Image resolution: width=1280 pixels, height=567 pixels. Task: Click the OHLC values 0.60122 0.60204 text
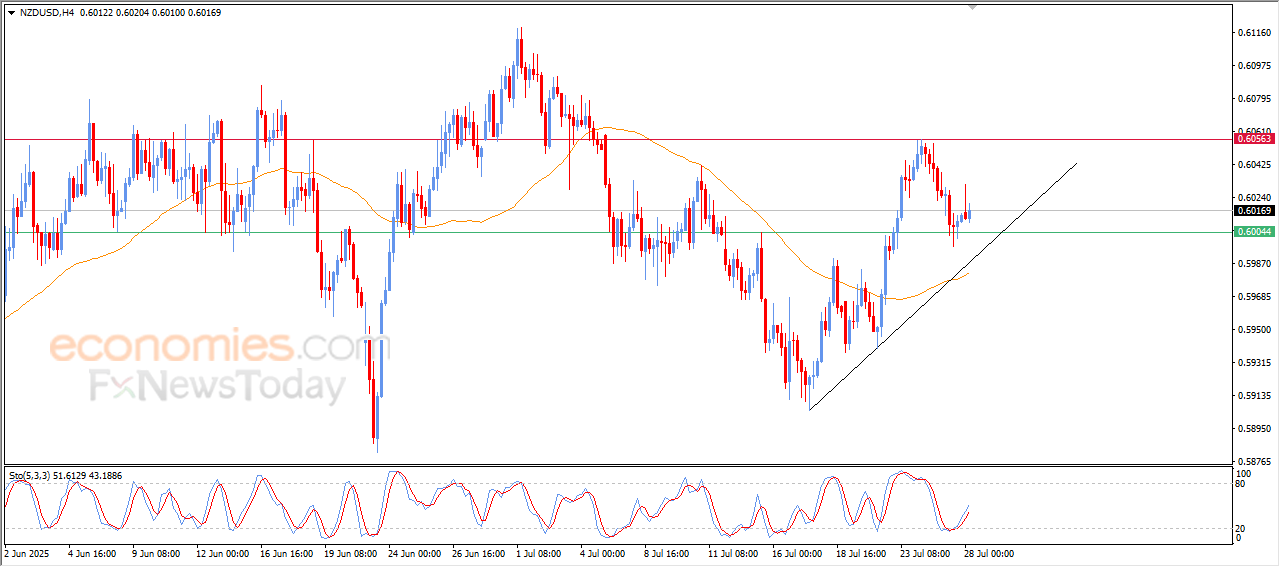click(115, 13)
